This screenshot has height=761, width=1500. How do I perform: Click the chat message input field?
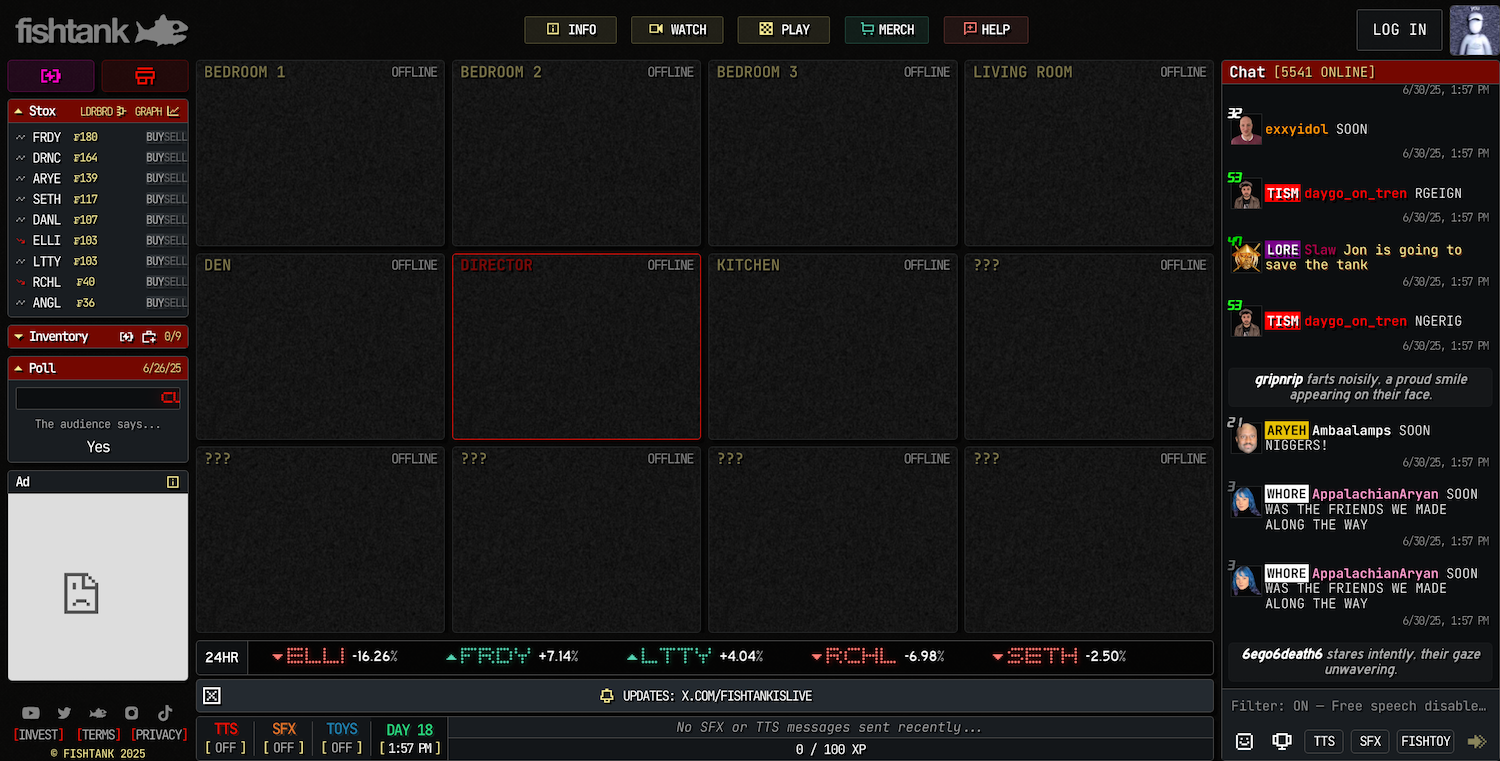(1360, 706)
